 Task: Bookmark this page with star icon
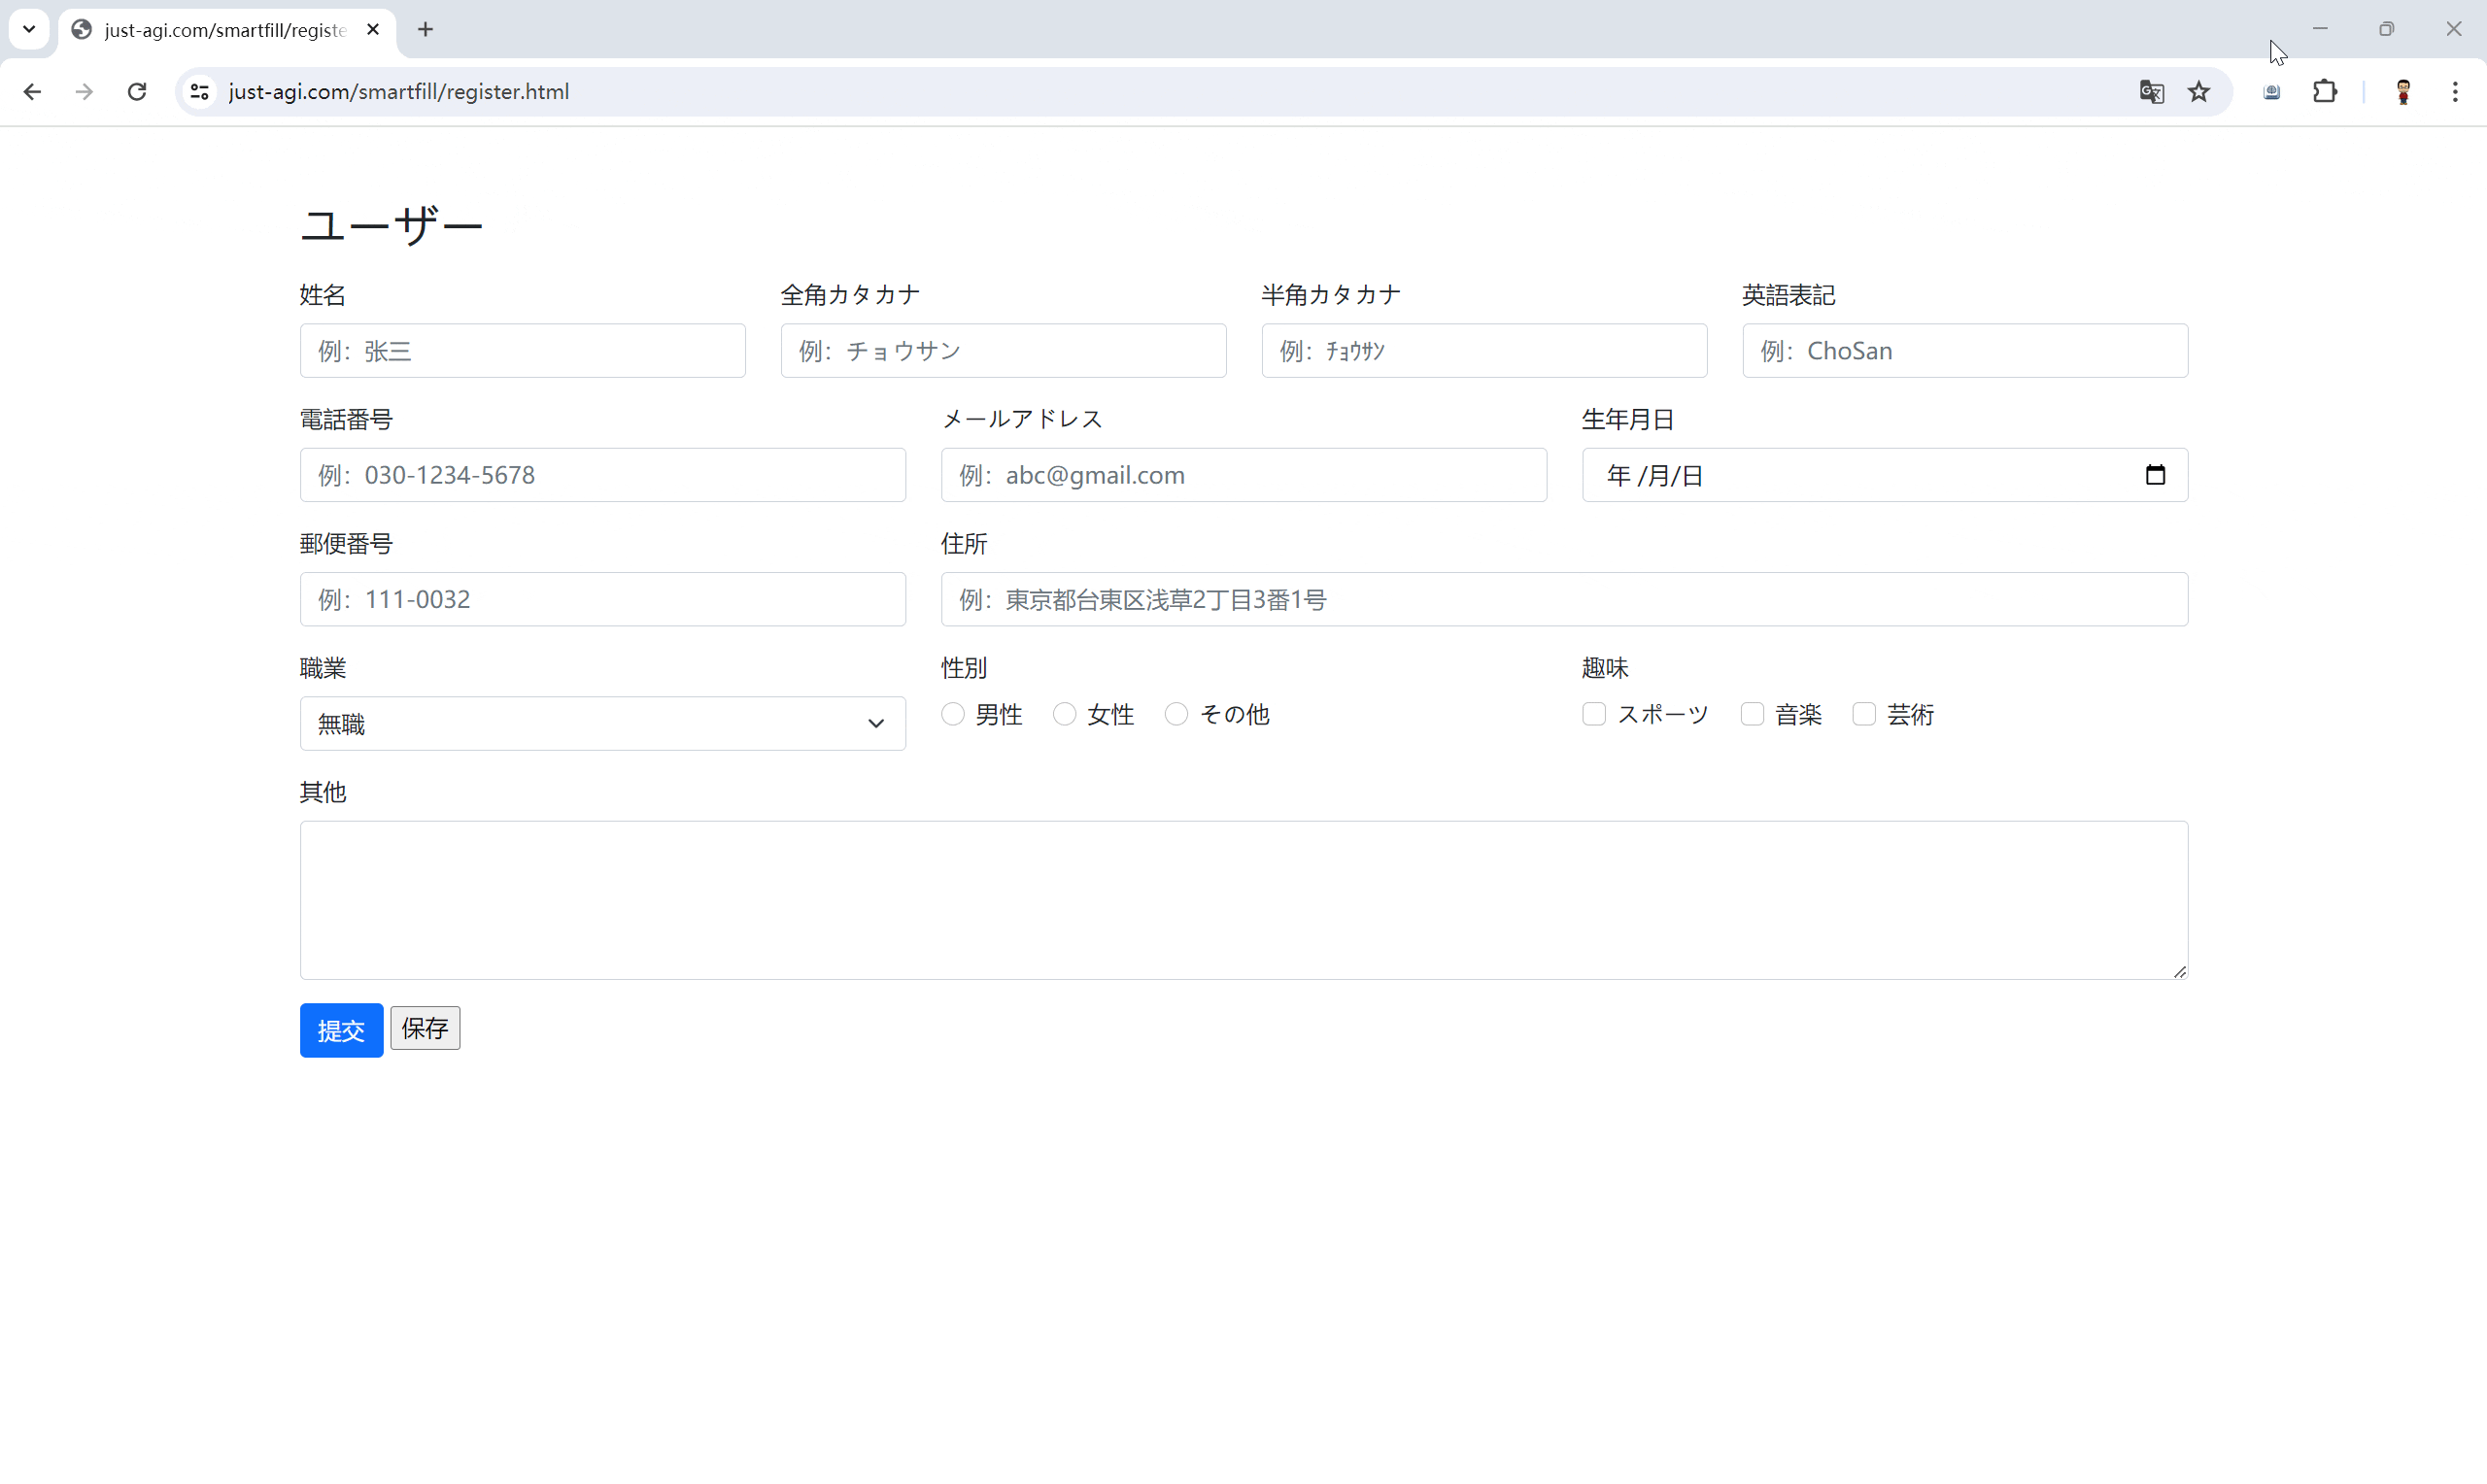pos(2199,92)
